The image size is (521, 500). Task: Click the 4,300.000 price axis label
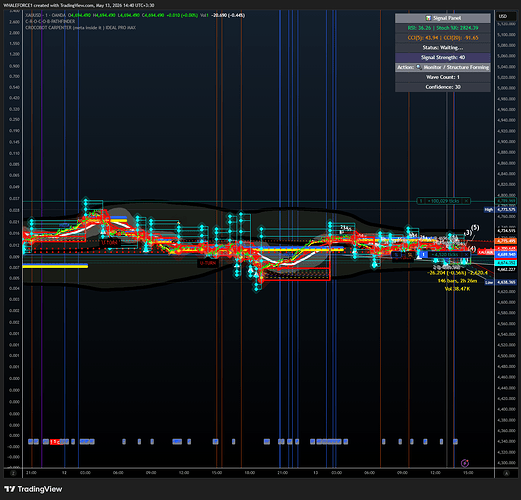[x=506, y=463]
